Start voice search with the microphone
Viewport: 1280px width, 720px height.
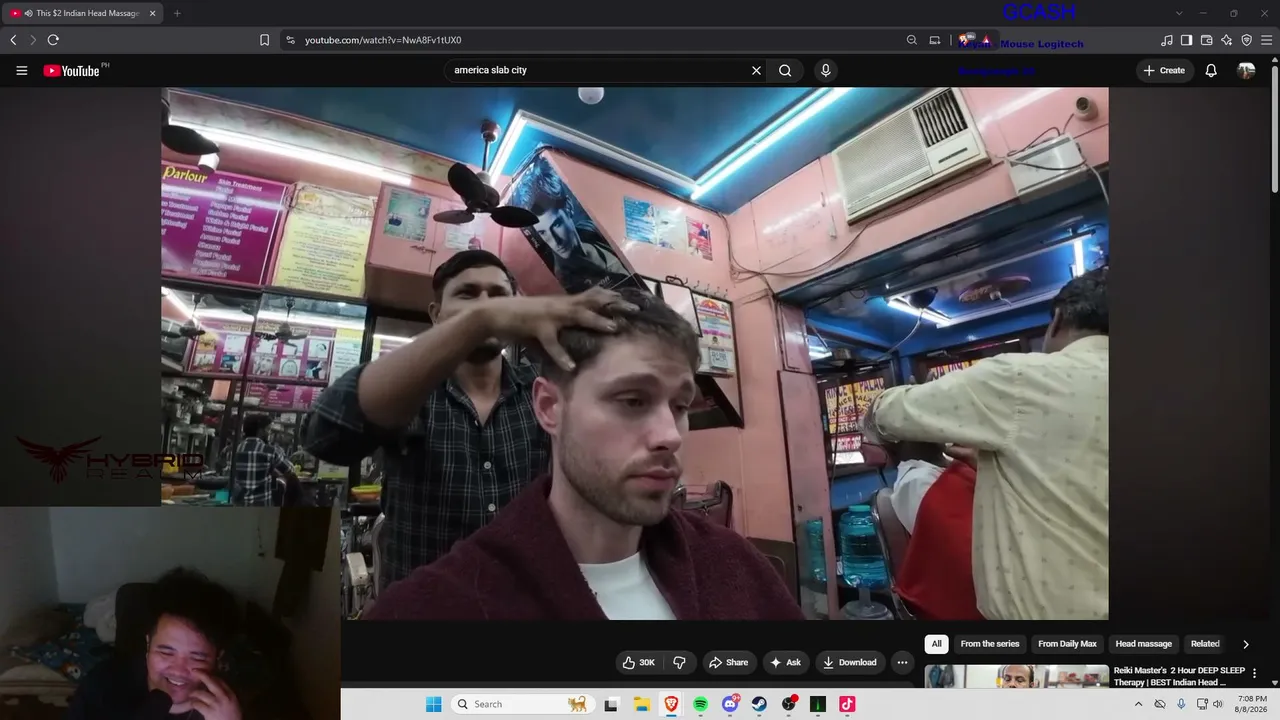pyautogui.click(x=825, y=71)
